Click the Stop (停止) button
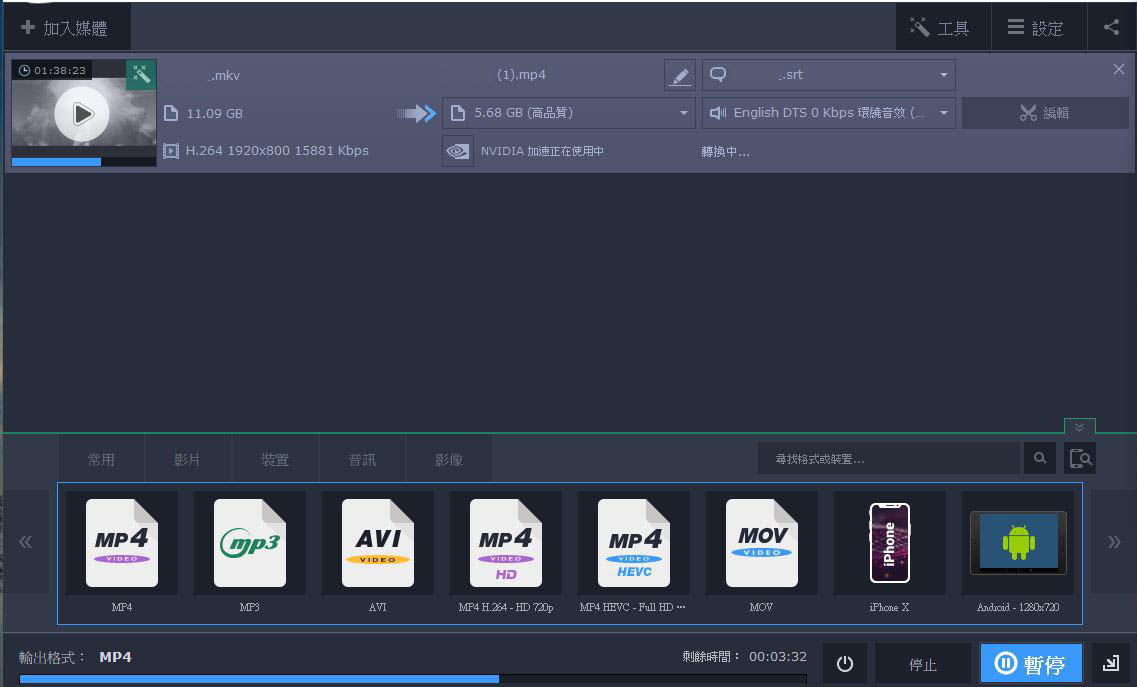This screenshot has width=1137, height=687. tap(922, 663)
